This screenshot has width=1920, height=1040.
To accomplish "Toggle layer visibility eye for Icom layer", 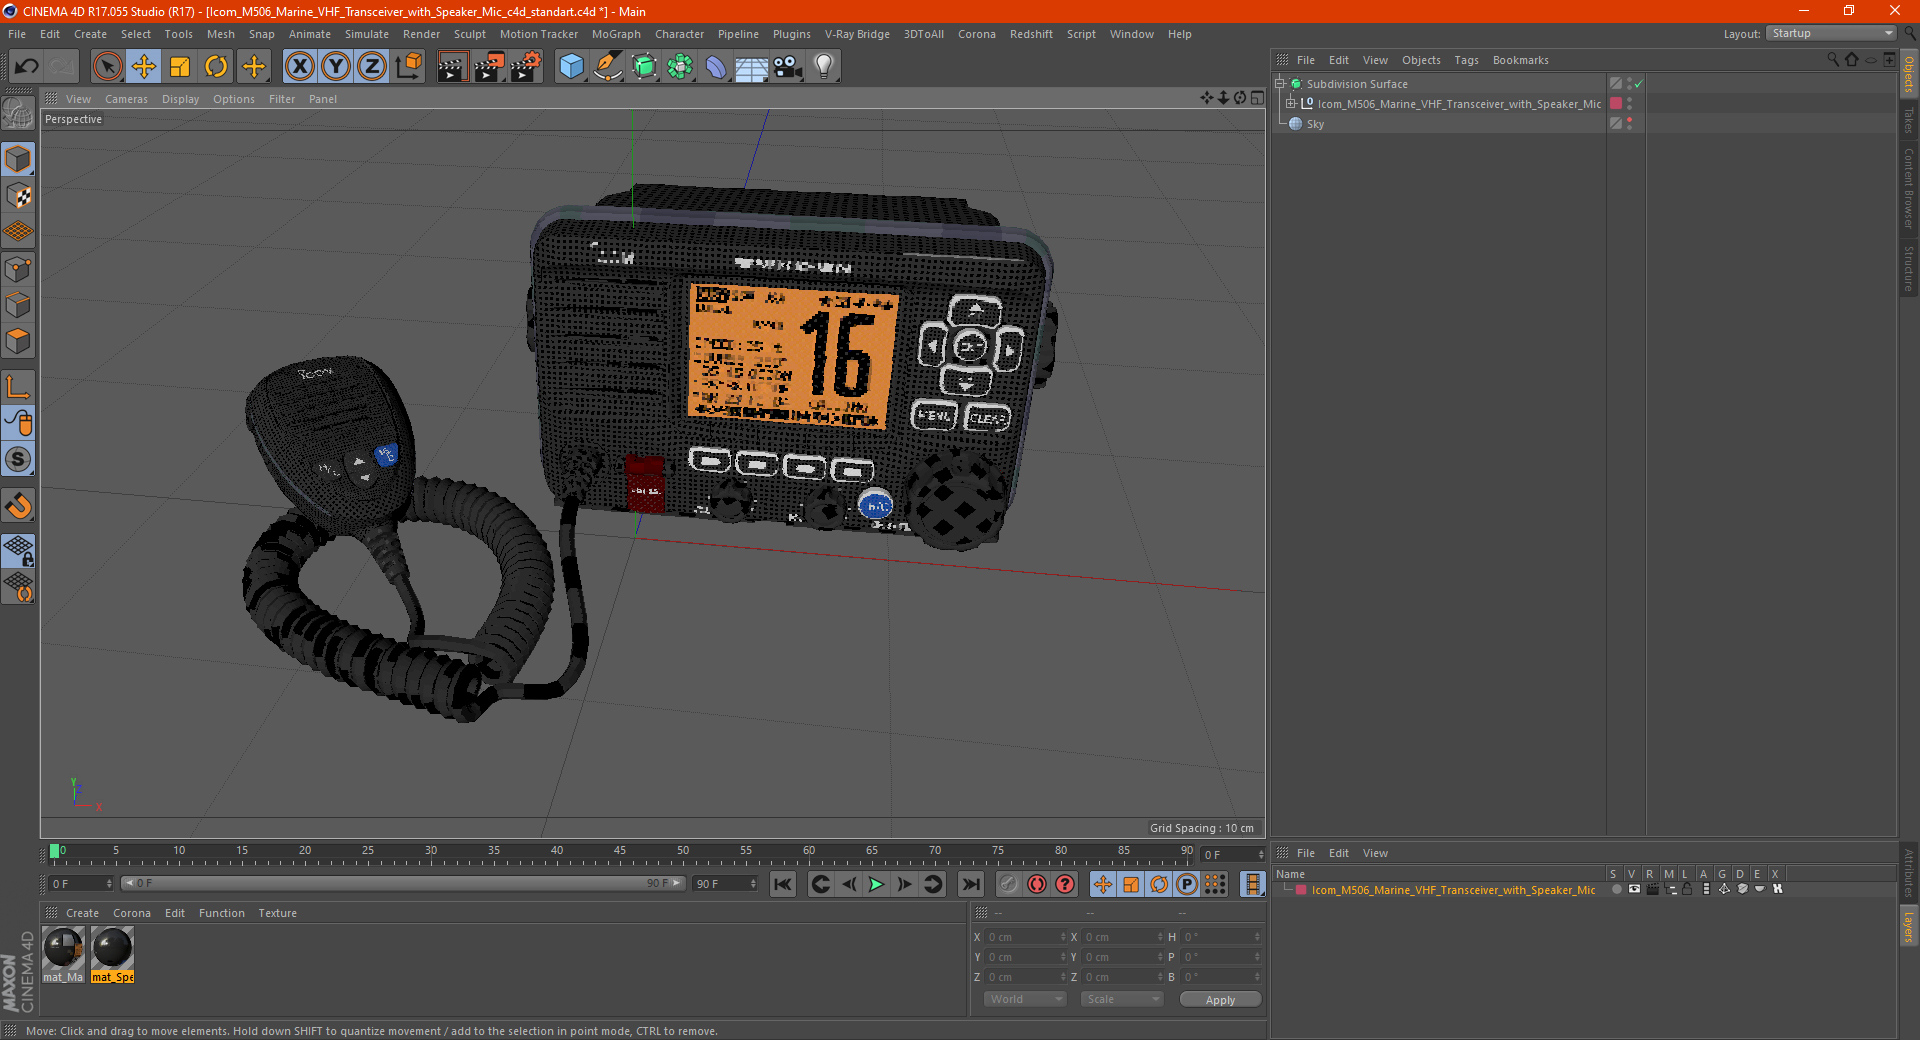I will pyautogui.click(x=1634, y=889).
